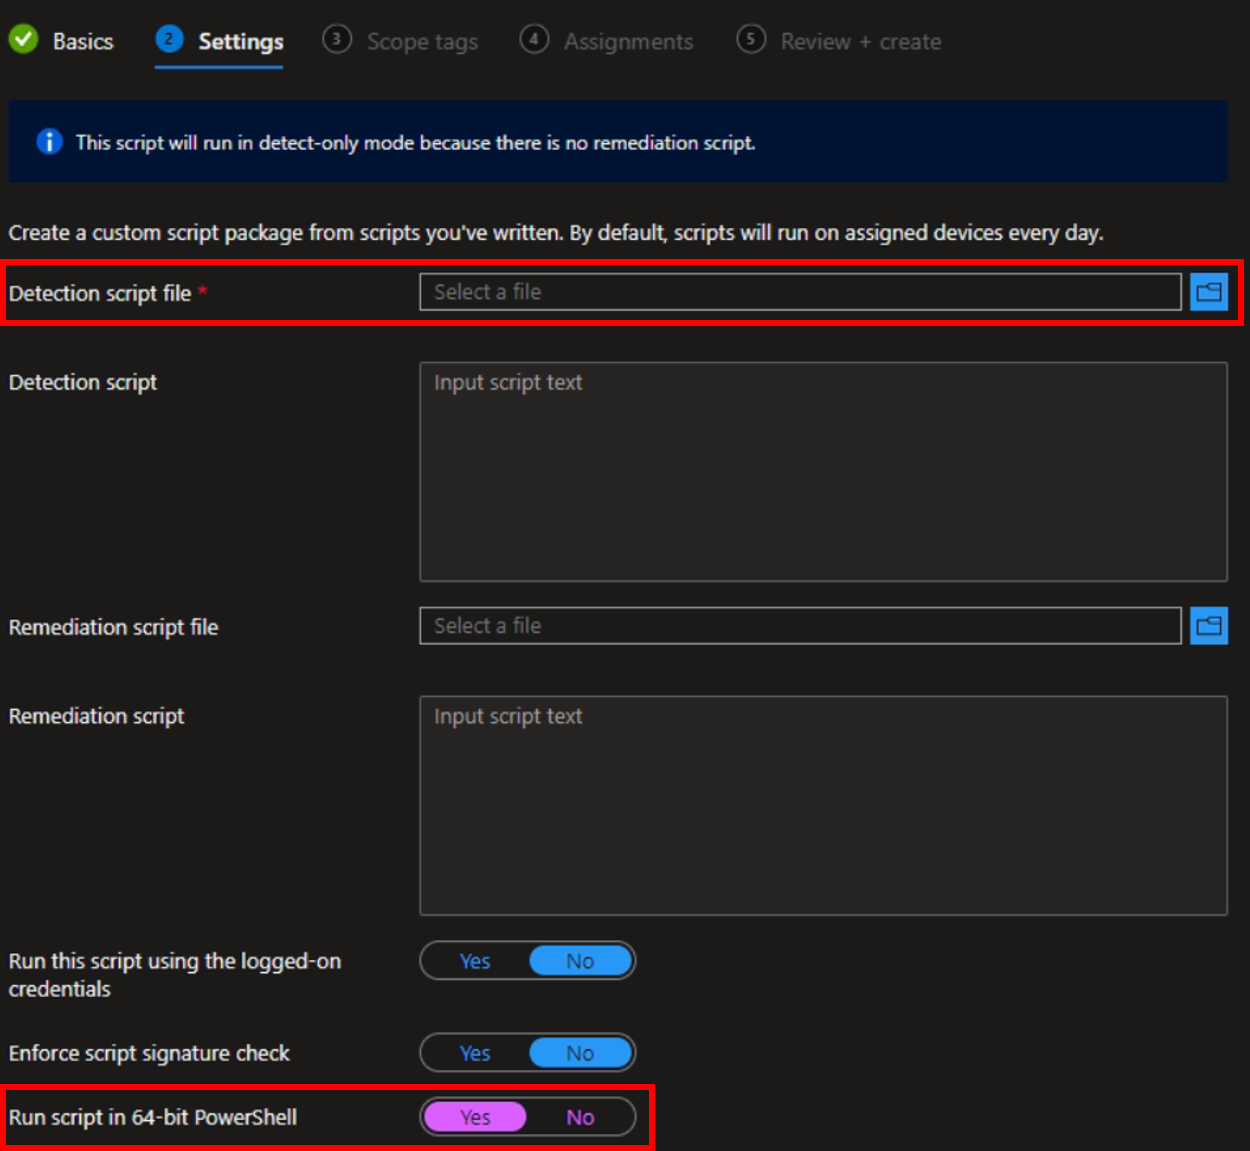
Task: Go back to the Basics tab
Action: pyautogui.click(x=85, y=41)
